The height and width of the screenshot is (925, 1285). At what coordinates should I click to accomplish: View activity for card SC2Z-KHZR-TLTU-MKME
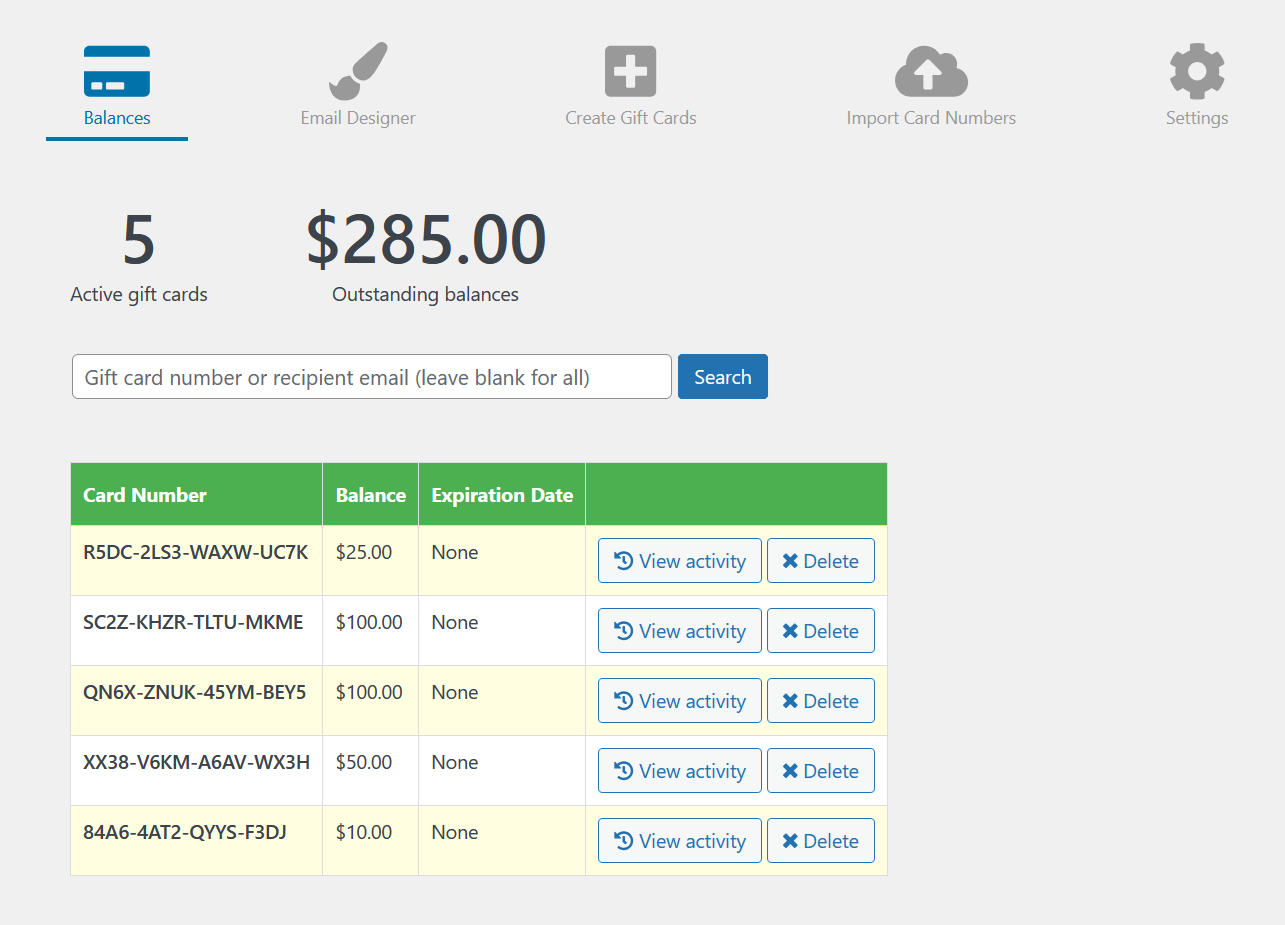(x=680, y=631)
